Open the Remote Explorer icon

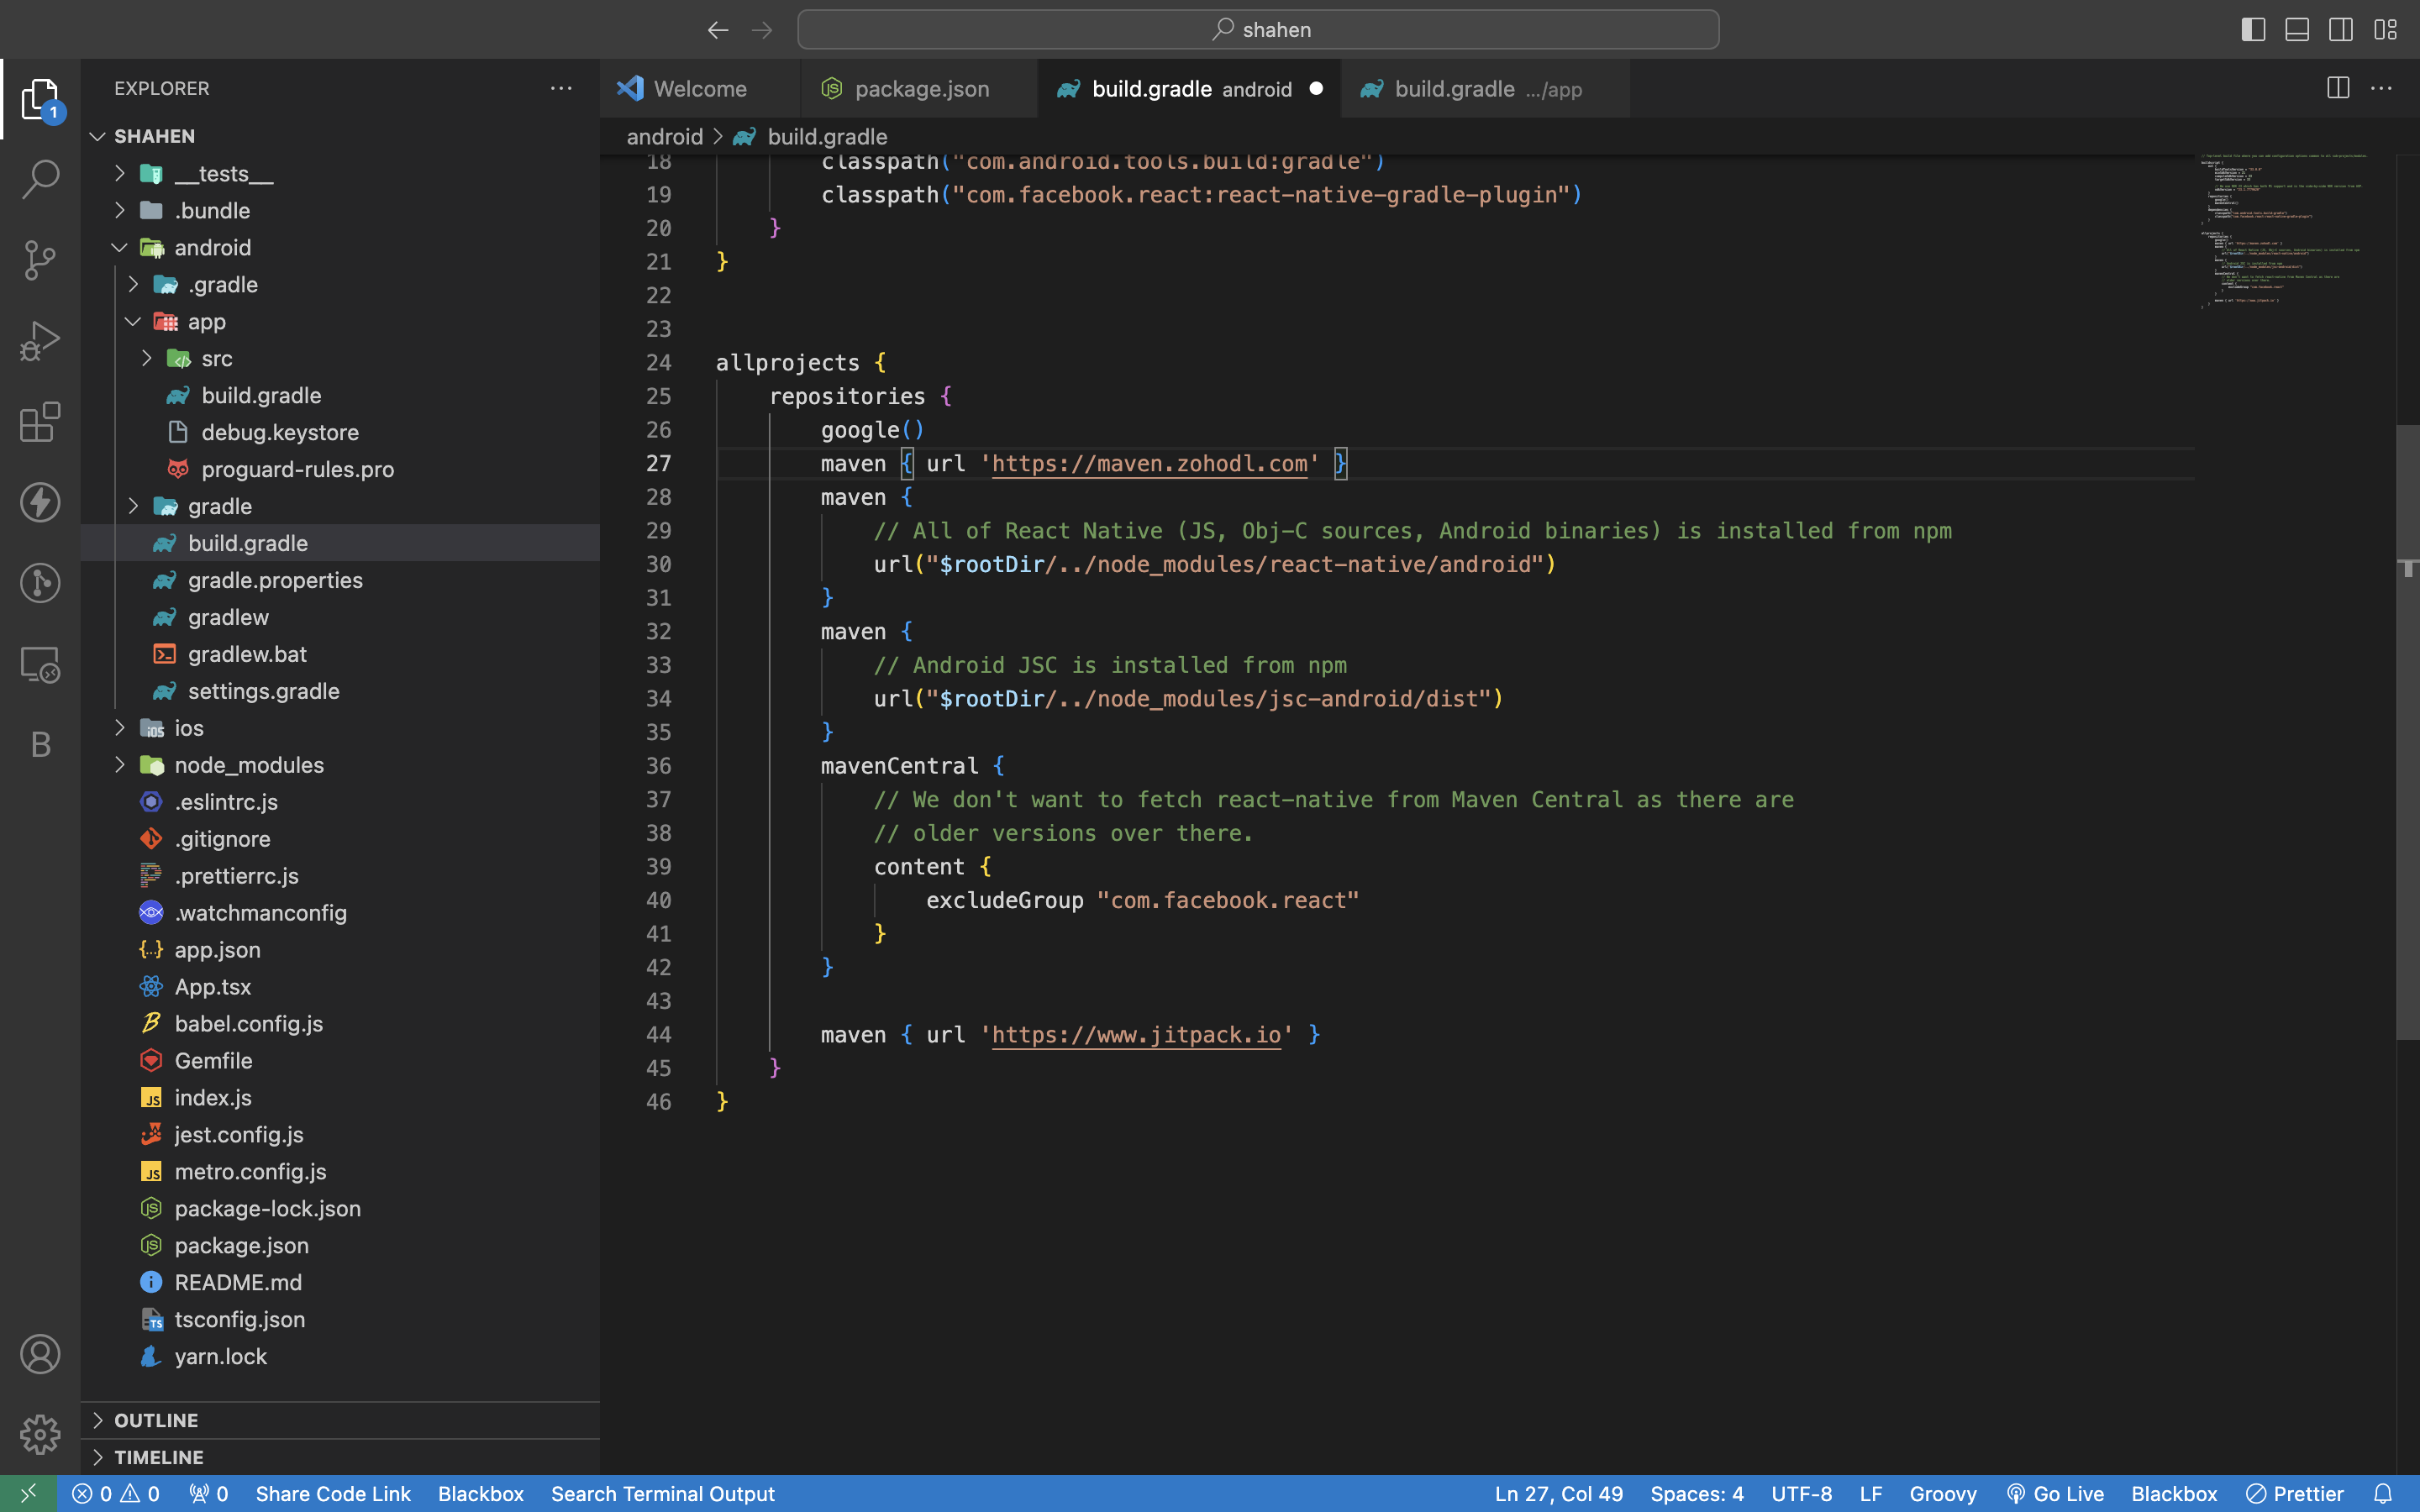click(40, 664)
